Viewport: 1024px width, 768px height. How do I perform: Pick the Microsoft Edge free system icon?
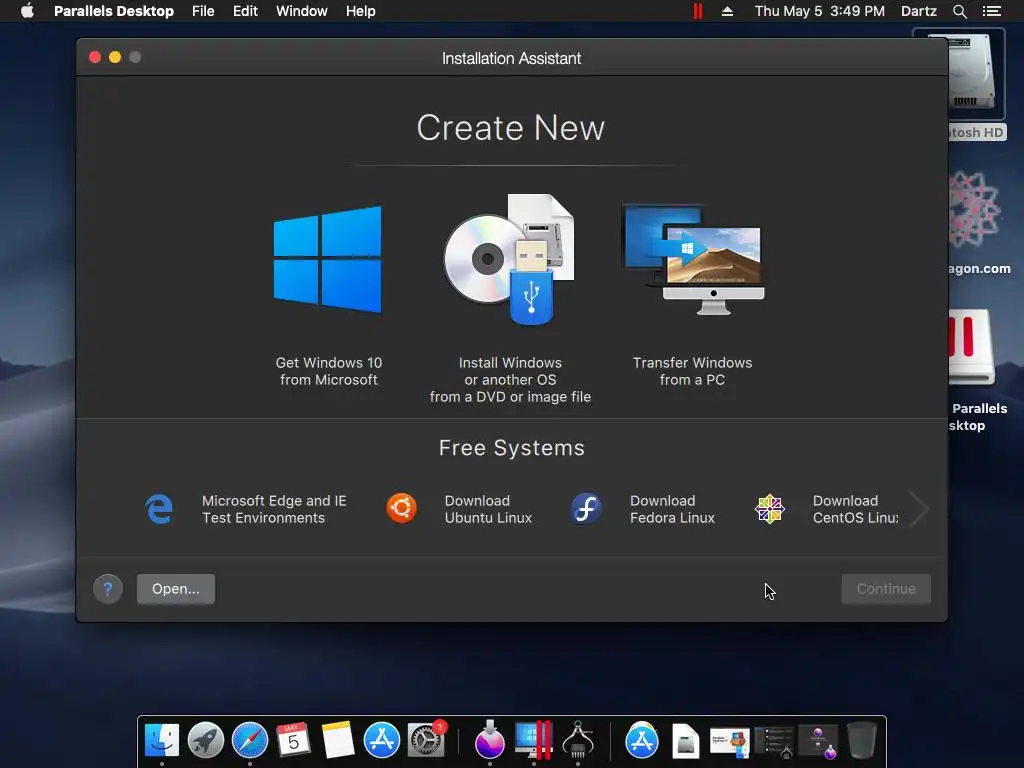pos(159,509)
